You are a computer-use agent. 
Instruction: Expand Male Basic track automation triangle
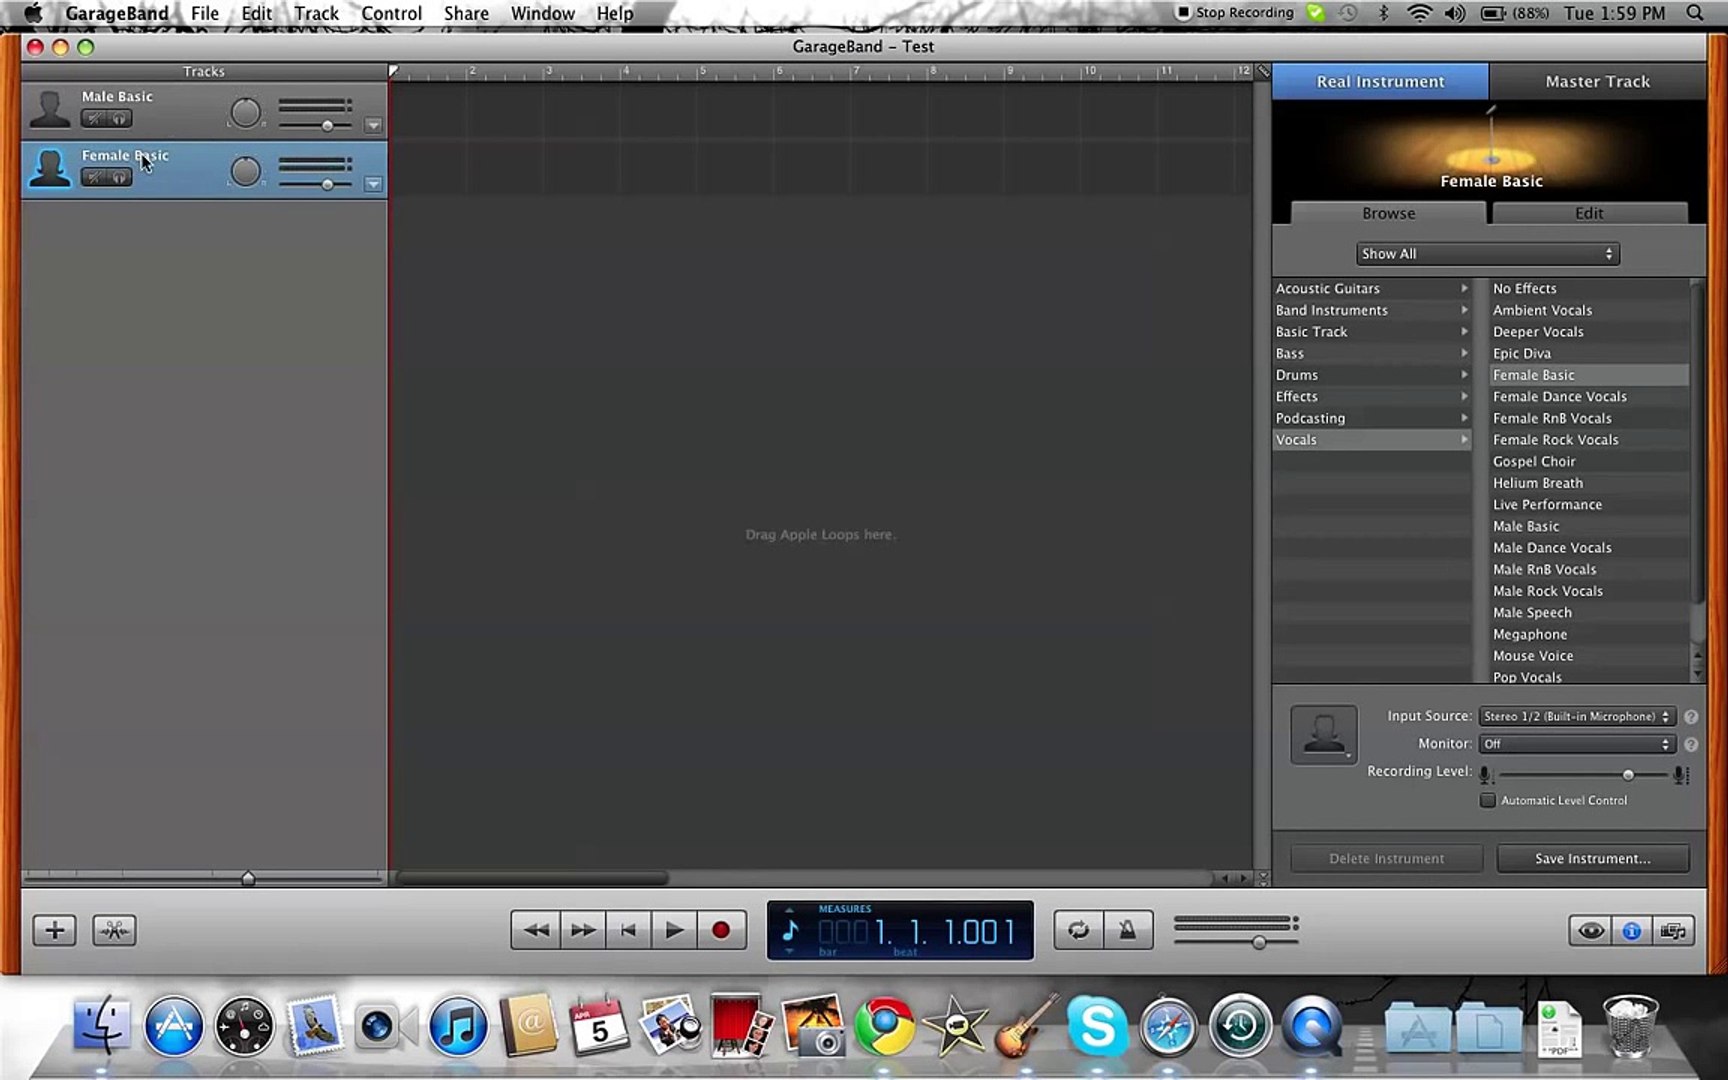click(373, 126)
